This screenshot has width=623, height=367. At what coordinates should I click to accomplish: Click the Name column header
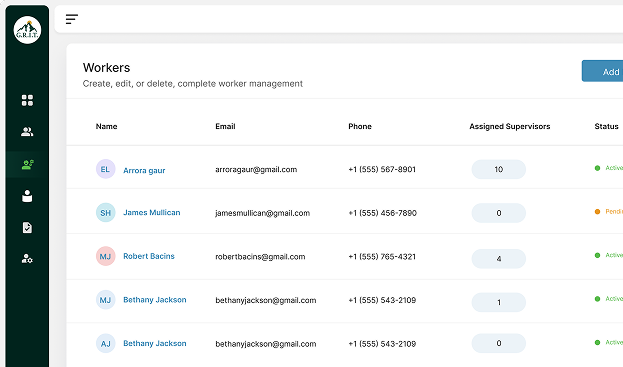[106, 126]
